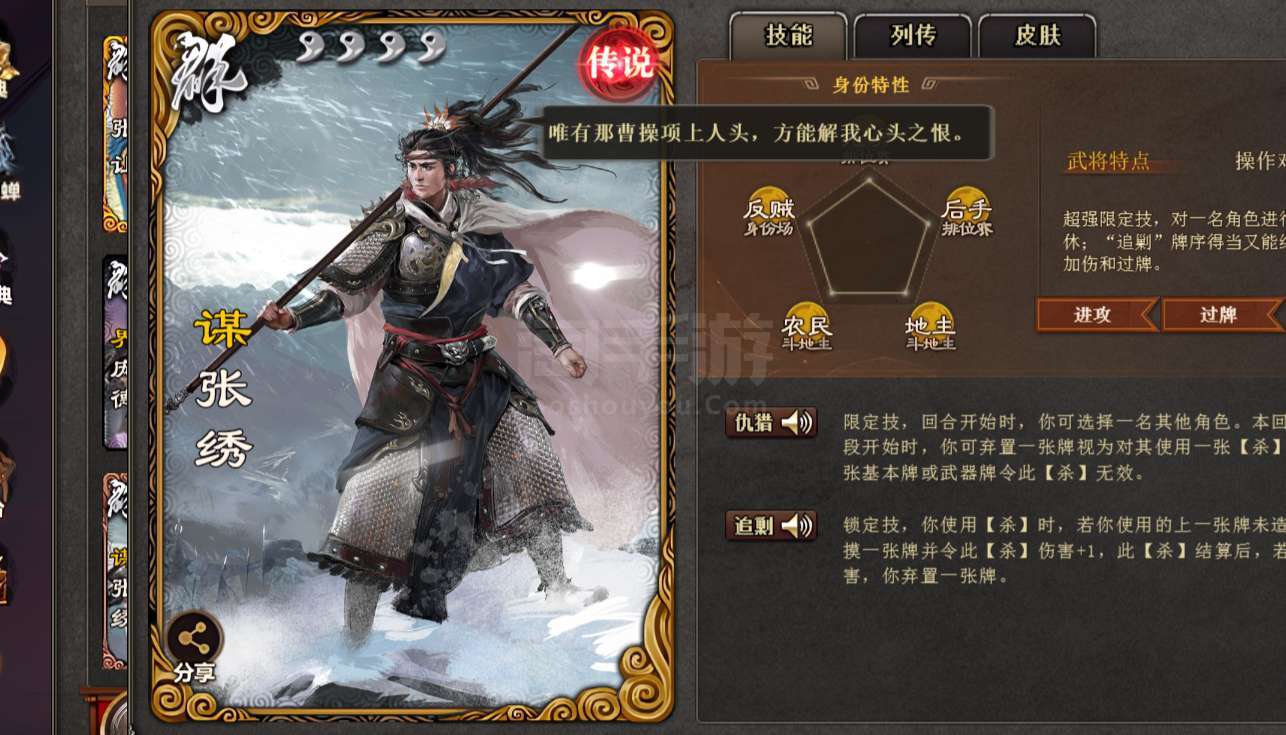
Task: Select the 农民 landlord-mode badge
Action: click(806, 327)
